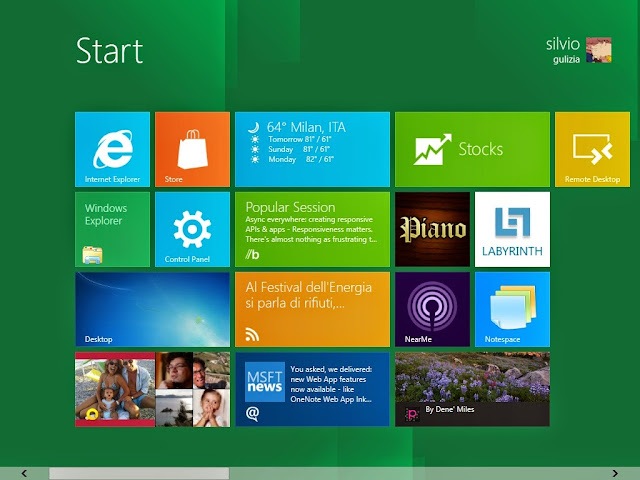
Task: Click the Start heading text
Action: [109, 51]
